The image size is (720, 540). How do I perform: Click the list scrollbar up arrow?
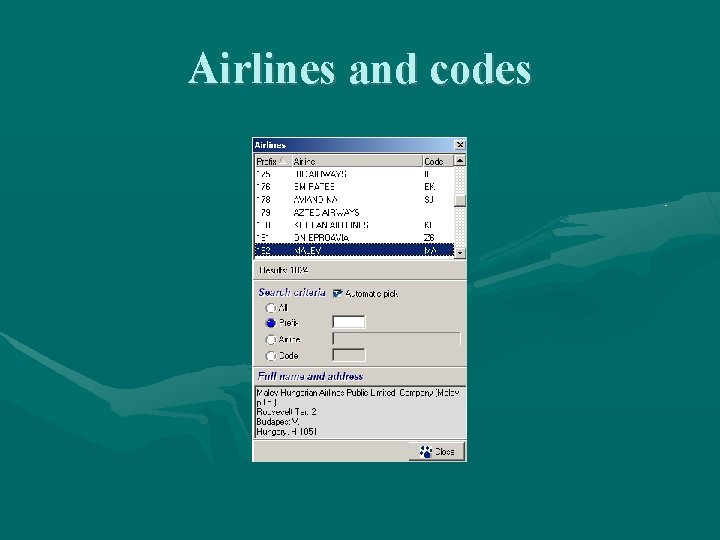click(x=460, y=161)
